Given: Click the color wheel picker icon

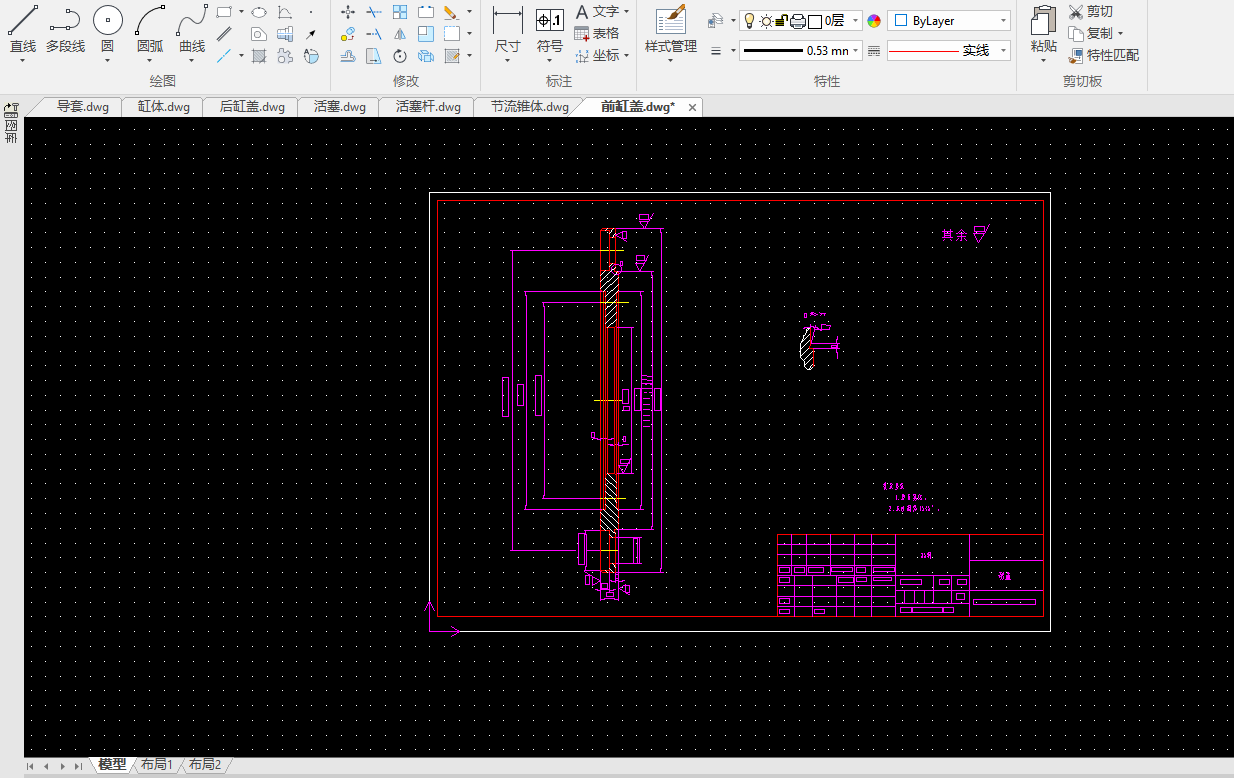Looking at the screenshot, I should coord(874,21).
